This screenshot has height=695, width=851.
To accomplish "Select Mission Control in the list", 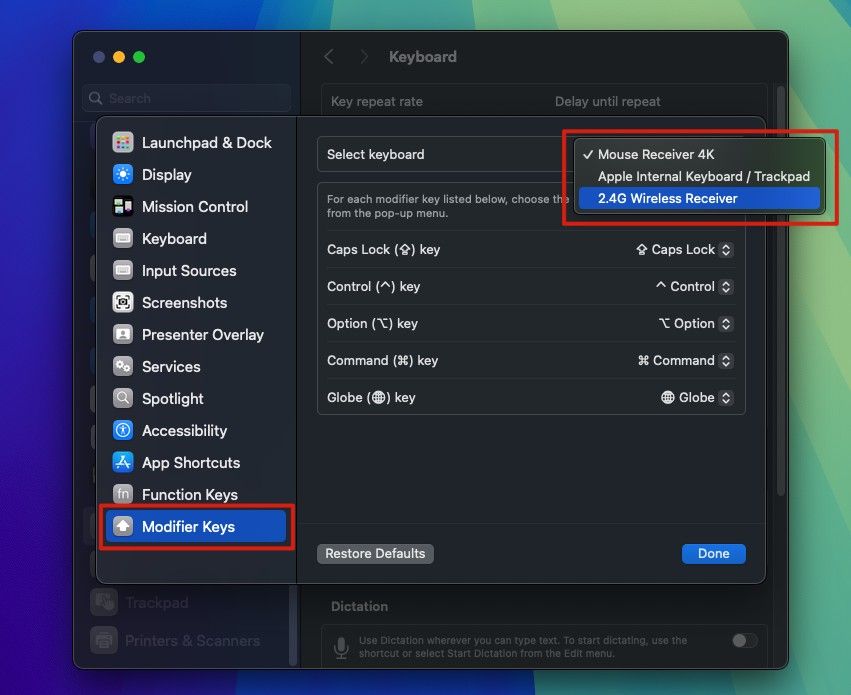I will (196, 207).
